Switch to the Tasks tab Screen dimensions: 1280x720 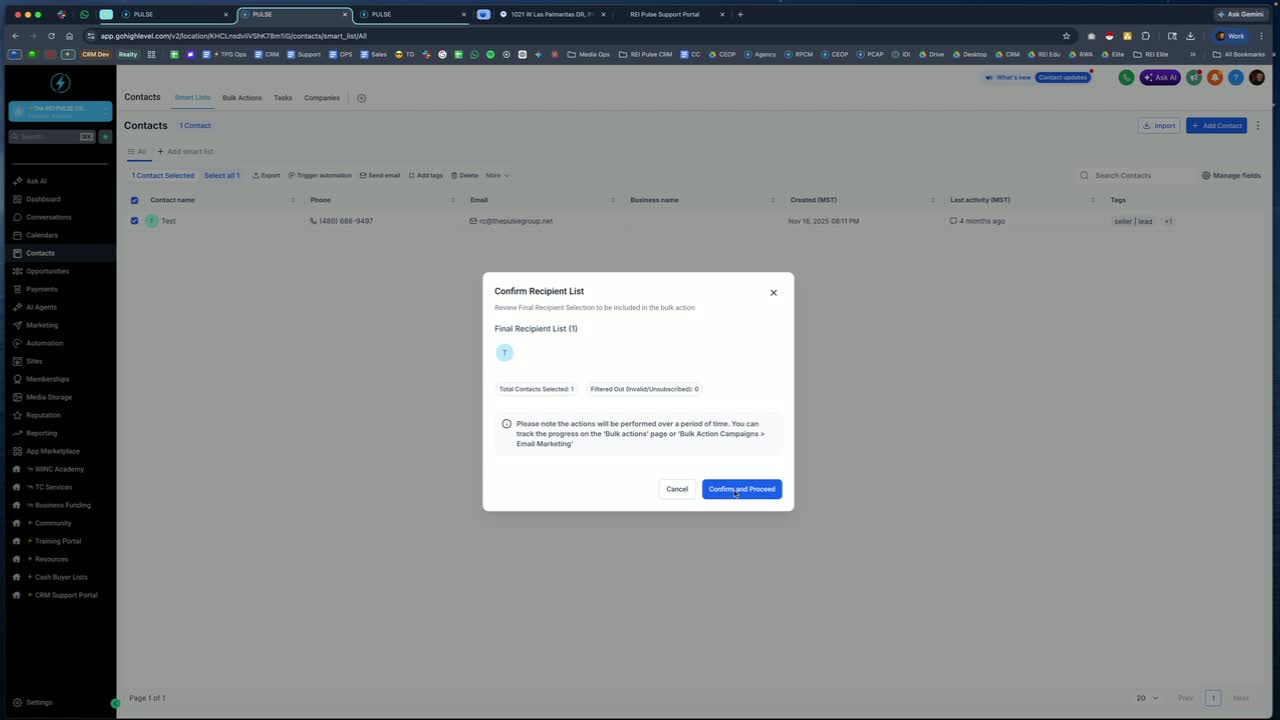coord(283,98)
